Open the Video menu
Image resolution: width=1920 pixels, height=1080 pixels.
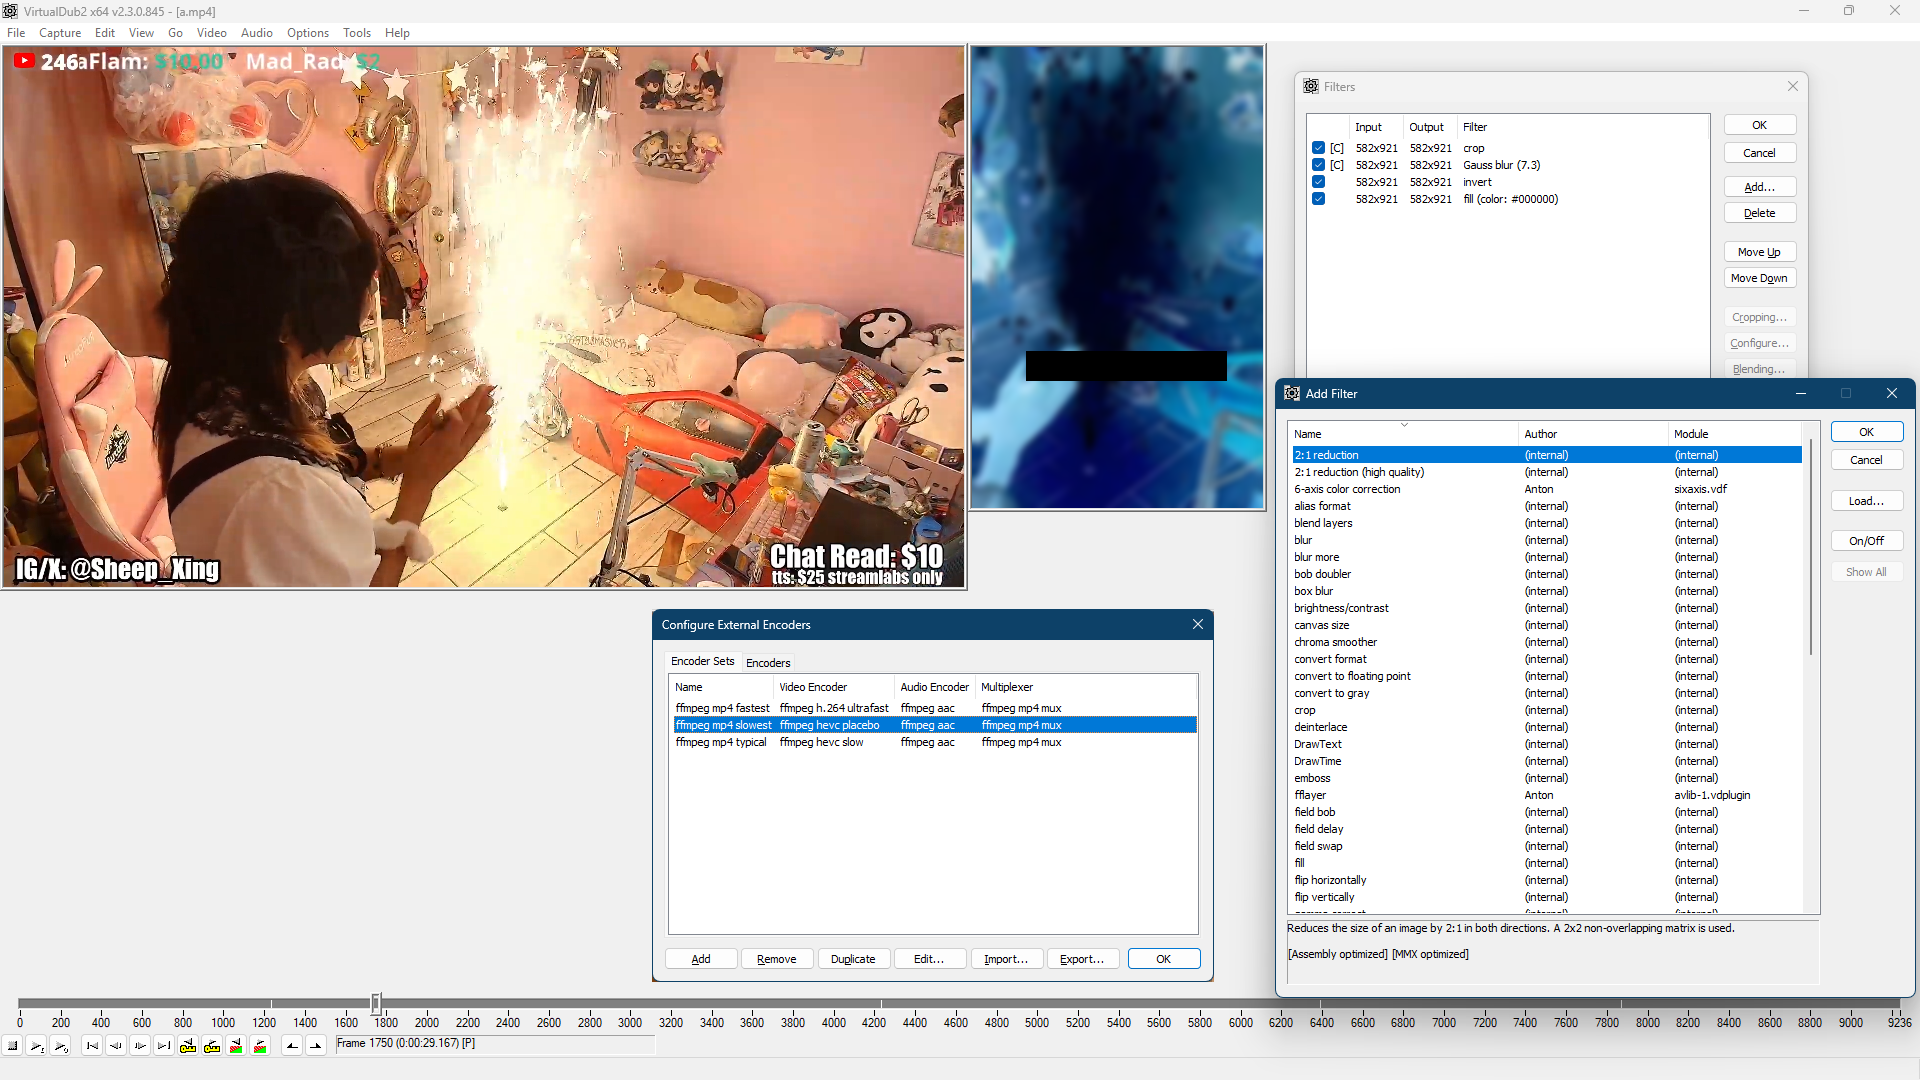click(211, 33)
